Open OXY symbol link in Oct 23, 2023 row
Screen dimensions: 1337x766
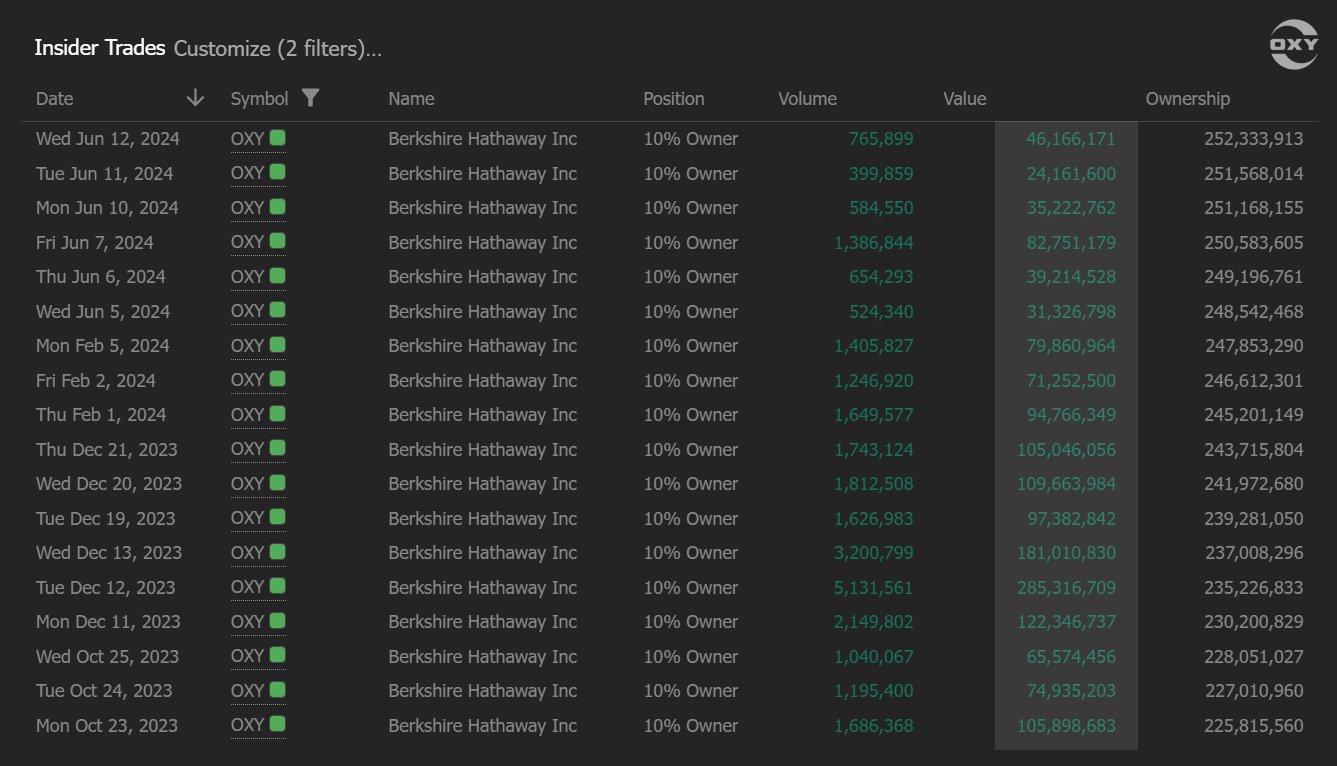(x=247, y=725)
